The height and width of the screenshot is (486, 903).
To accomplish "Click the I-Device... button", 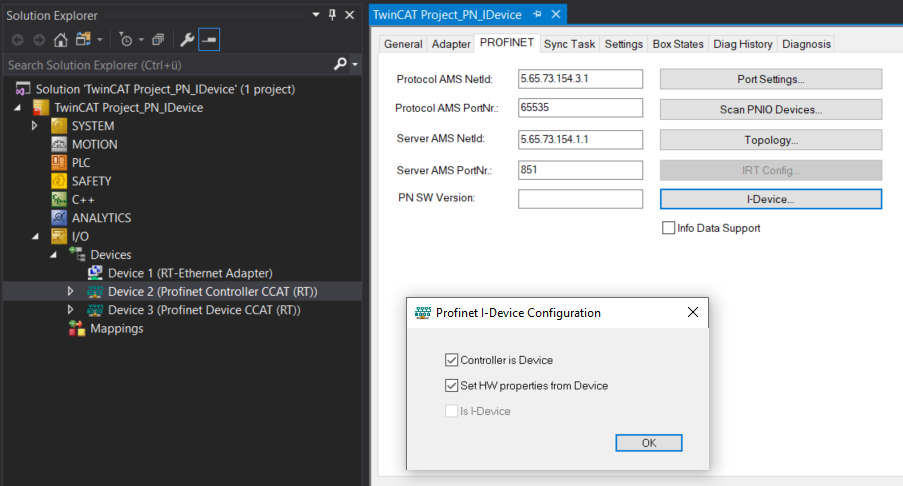I will (771, 199).
